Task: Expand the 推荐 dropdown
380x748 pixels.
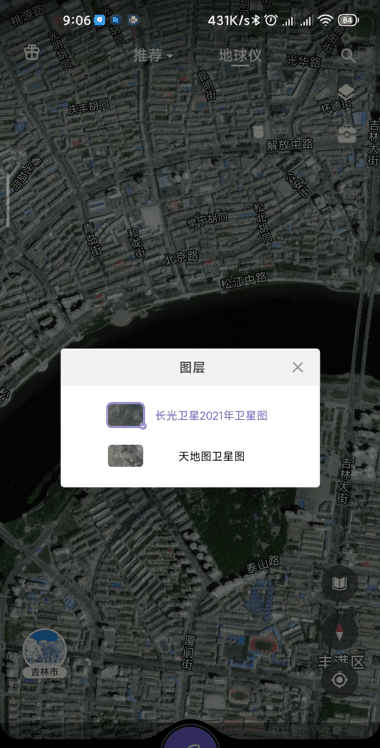Action: click(x=153, y=55)
